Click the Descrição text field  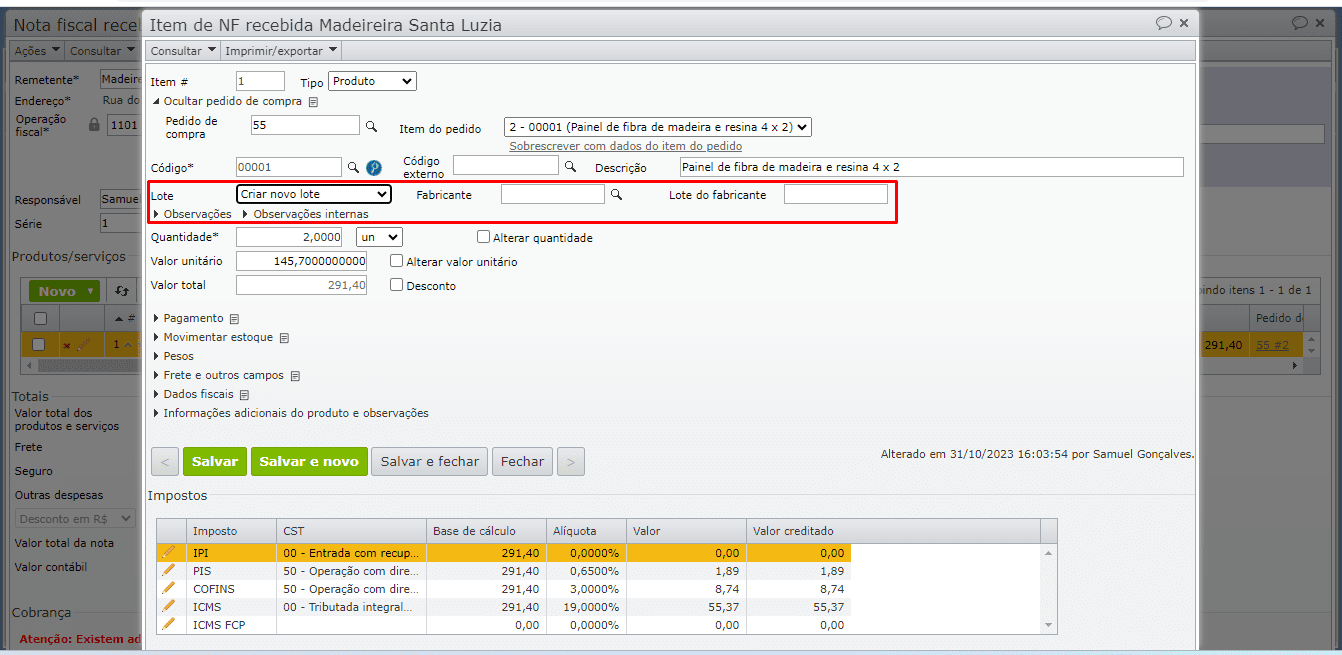click(931, 167)
